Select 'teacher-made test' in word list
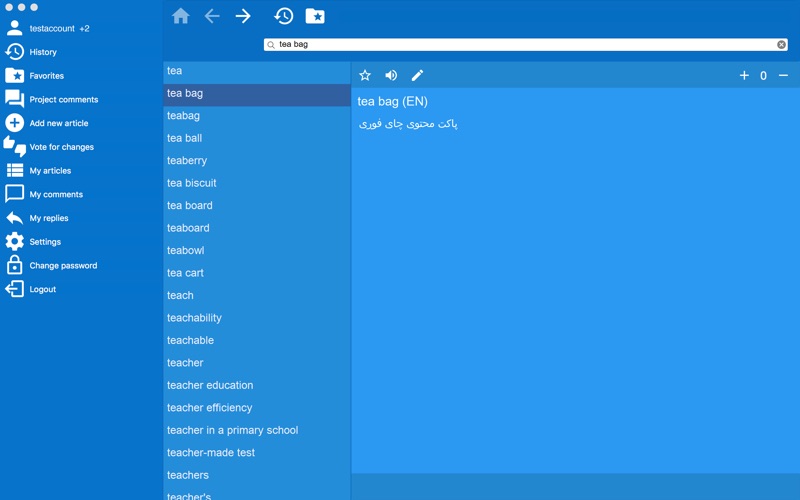800x500 pixels. [257, 453]
